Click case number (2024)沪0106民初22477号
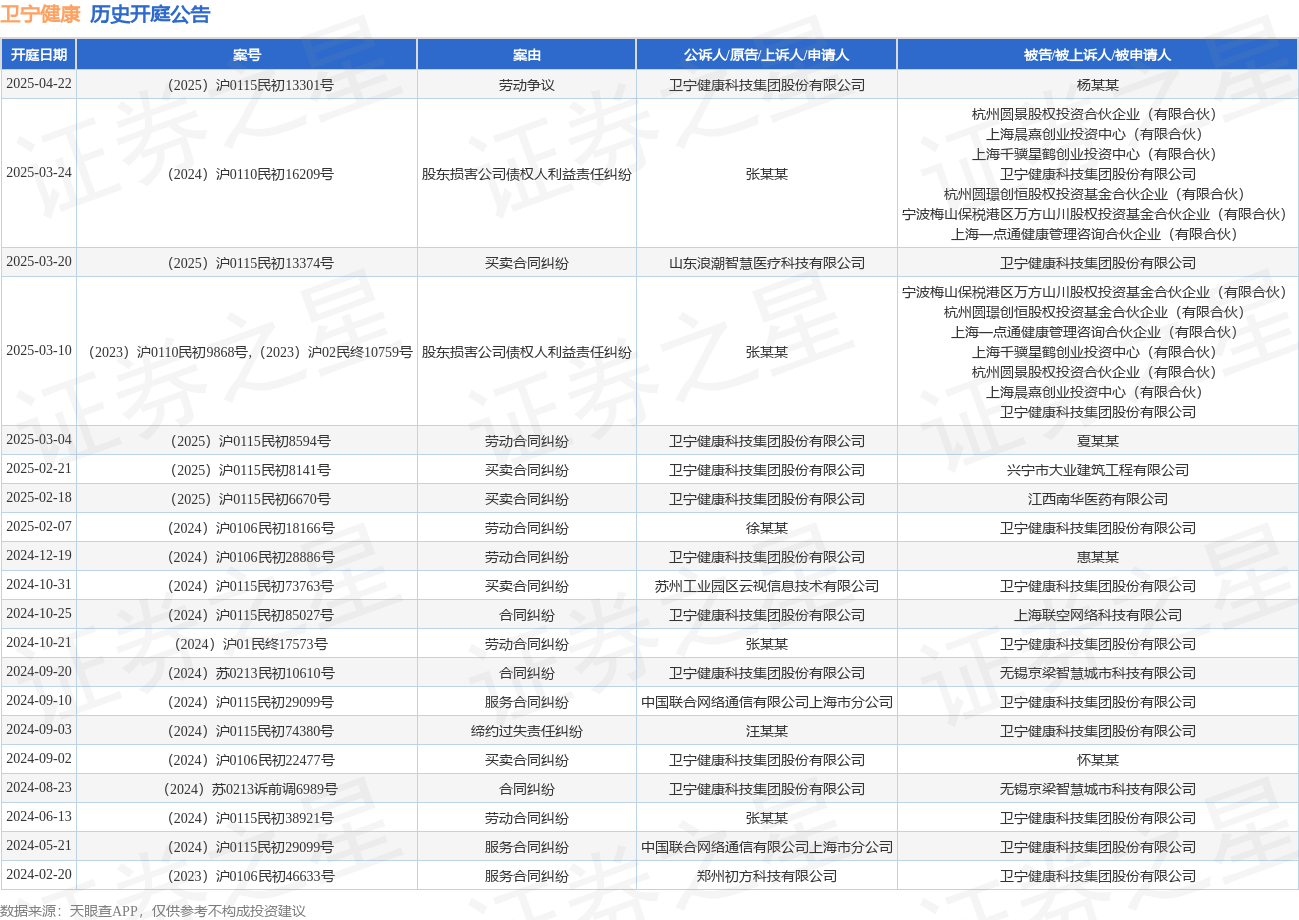 coord(247,760)
